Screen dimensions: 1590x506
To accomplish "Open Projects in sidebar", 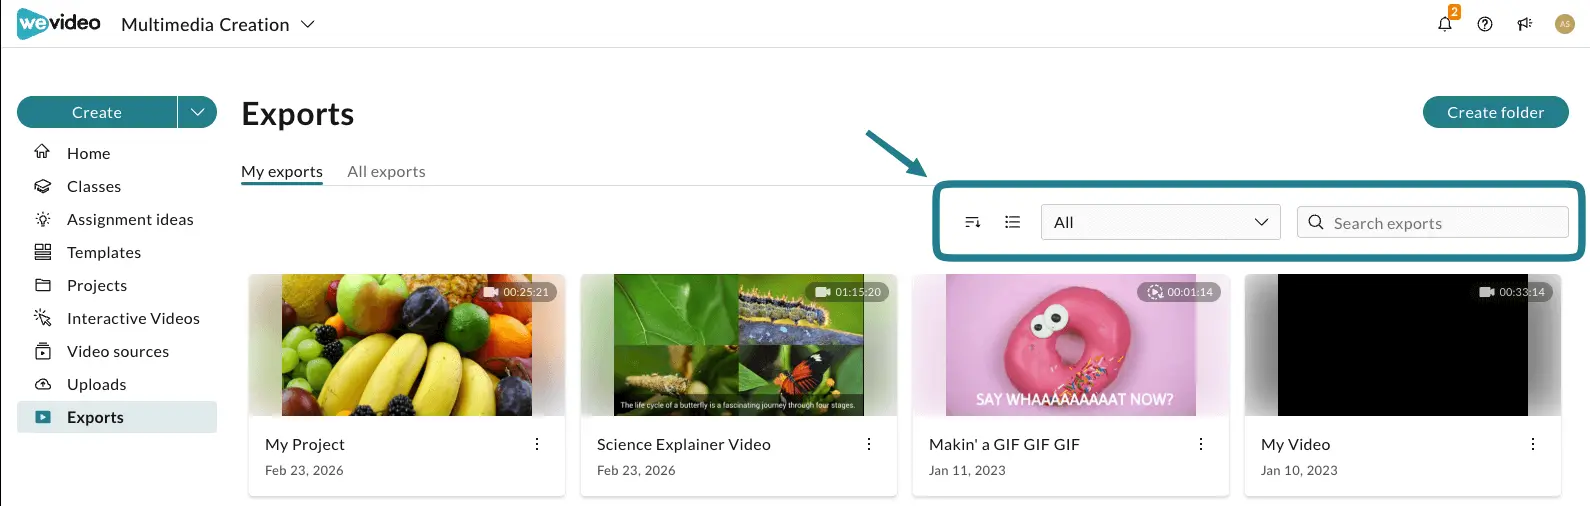I will (117, 285).
